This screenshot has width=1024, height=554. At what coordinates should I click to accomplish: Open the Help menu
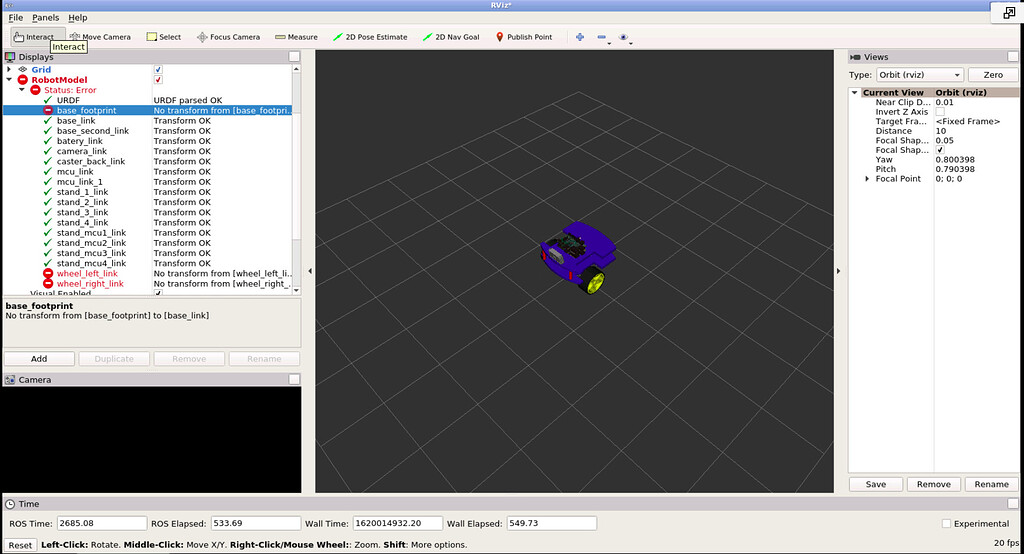(78, 18)
